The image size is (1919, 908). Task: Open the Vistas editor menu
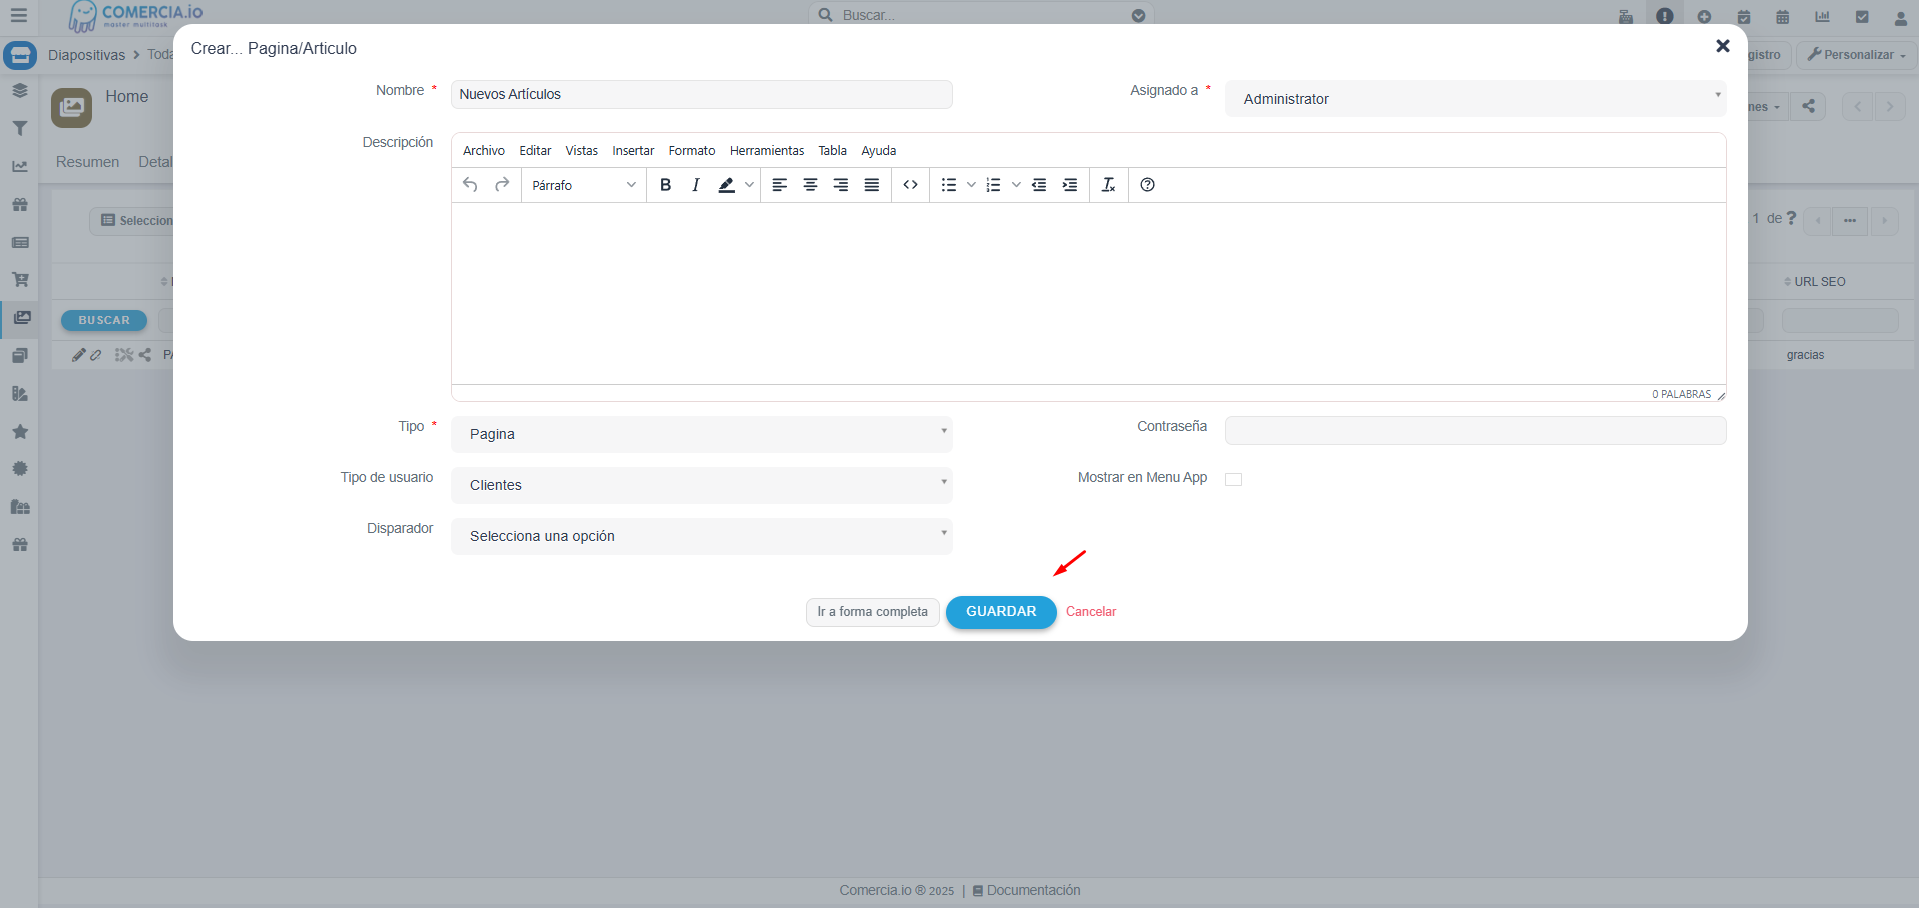pyautogui.click(x=581, y=151)
